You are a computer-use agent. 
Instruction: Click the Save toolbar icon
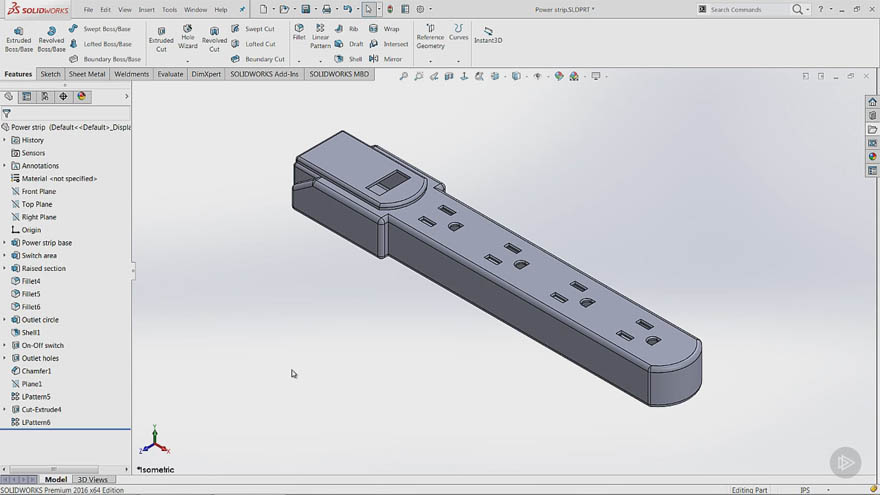pyautogui.click(x=305, y=9)
